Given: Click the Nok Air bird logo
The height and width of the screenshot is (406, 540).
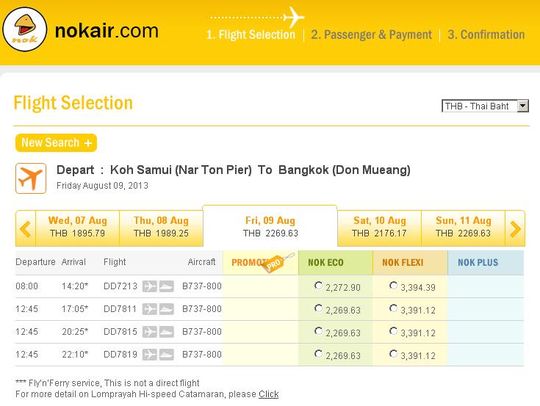Looking at the screenshot, I should pyautogui.click(x=24, y=30).
